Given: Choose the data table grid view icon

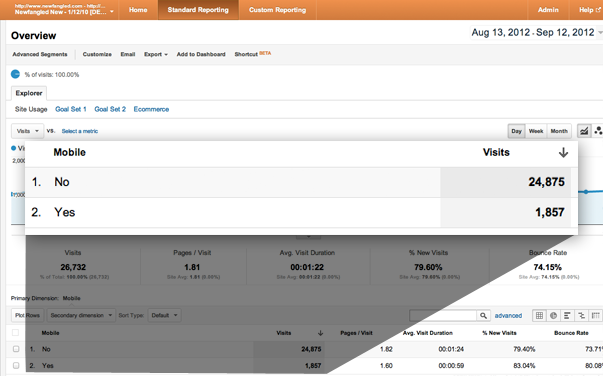Looking at the screenshot, I should (539, 316).
